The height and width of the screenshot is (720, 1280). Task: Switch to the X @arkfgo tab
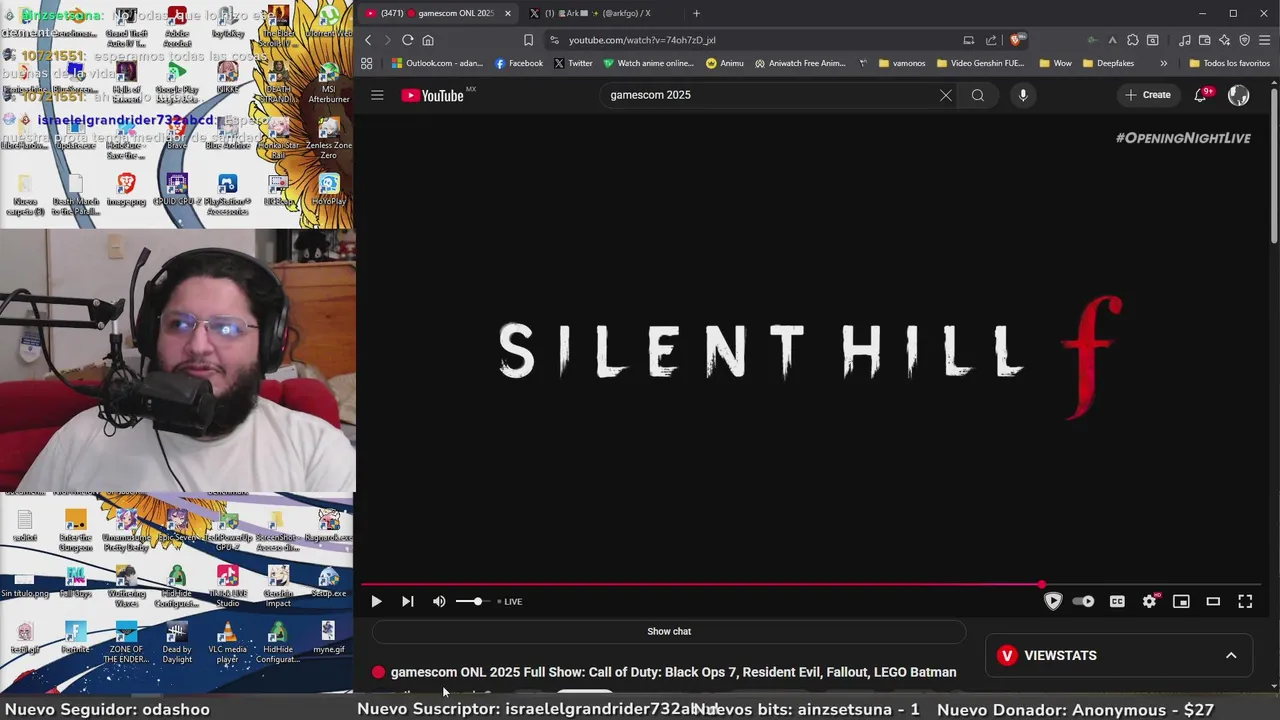pyautogui.click(x=600, y=13)
